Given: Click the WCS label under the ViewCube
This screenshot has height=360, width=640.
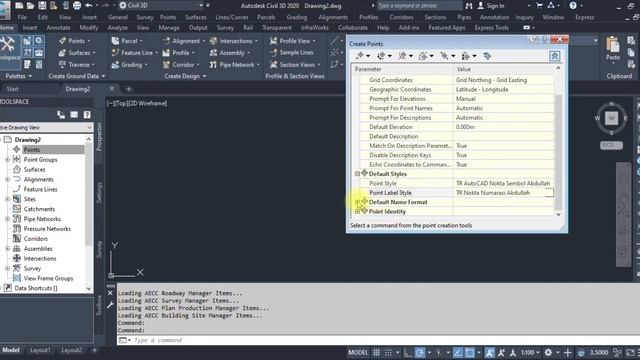Looking at the screenshot, I should point(611,145).
